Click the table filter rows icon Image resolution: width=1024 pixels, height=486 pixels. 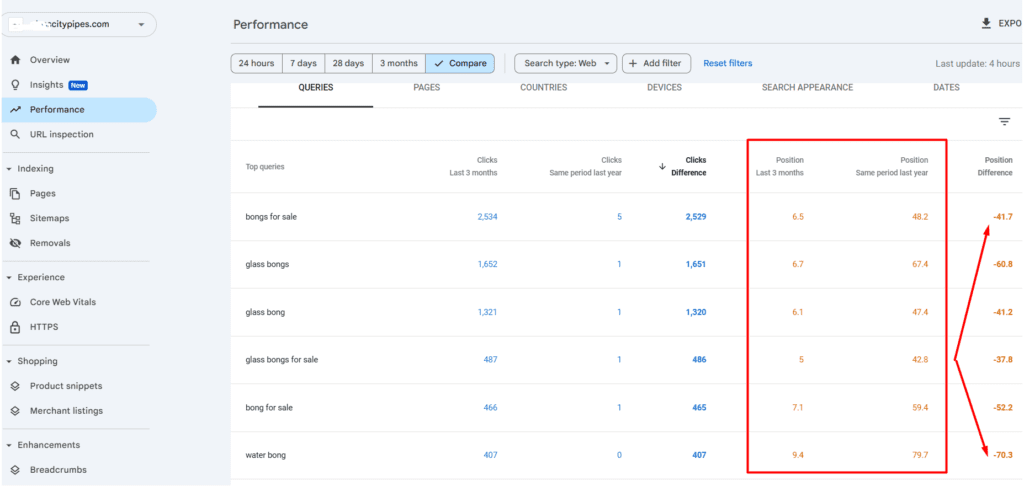tap(1004, 122)
